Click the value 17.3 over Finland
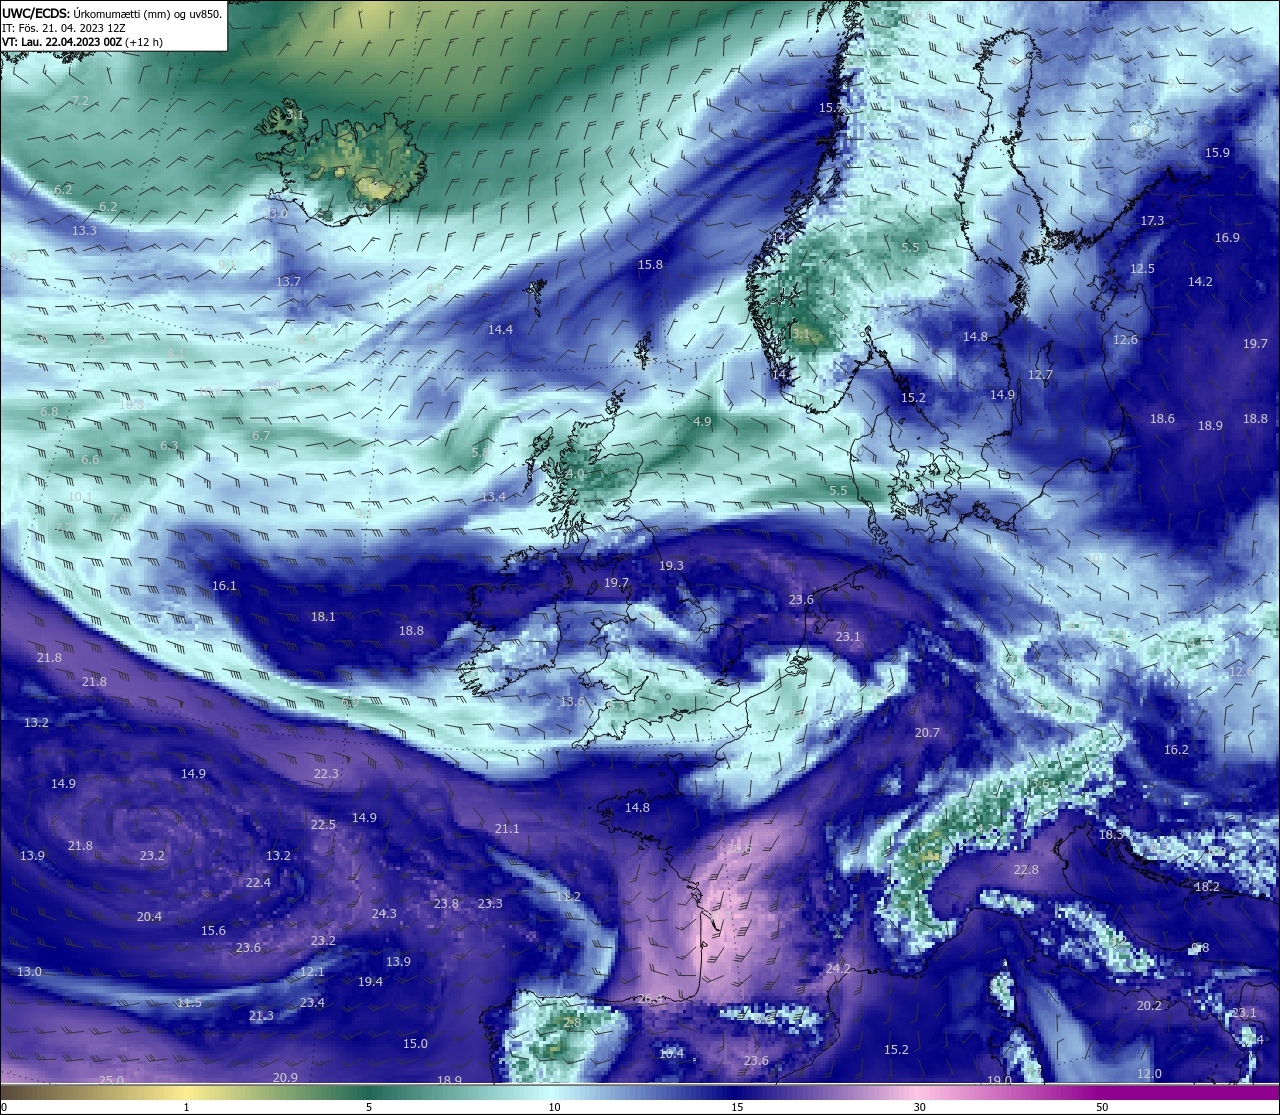Screen dimensions: 1280x1115 point(1152,221)
